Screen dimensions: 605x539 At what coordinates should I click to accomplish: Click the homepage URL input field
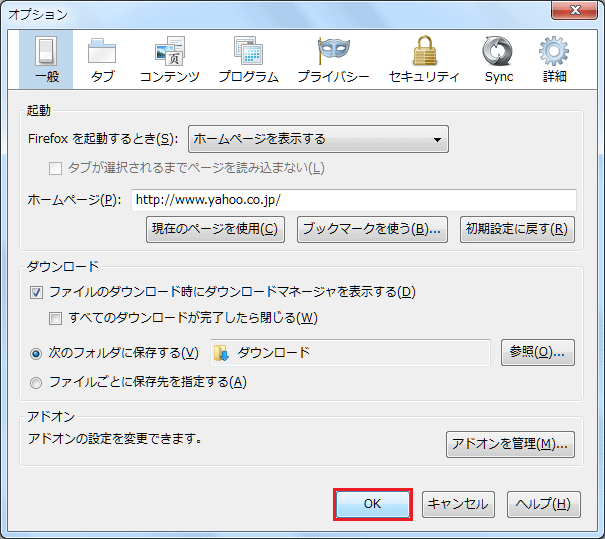[352, 200]
